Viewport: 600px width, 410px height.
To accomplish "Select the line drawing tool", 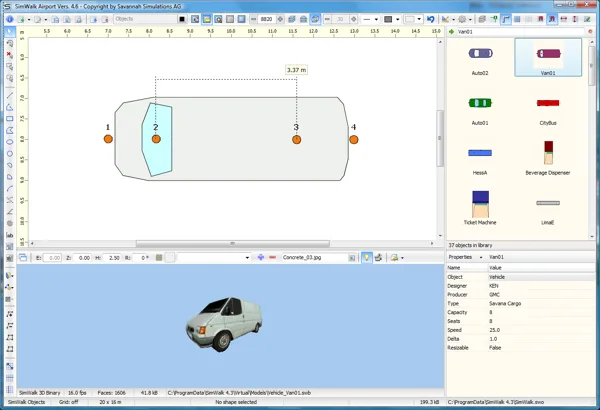I will 10,95.
